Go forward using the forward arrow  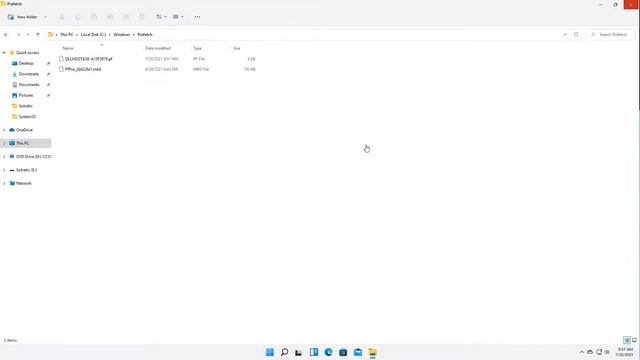click(18, 35)
